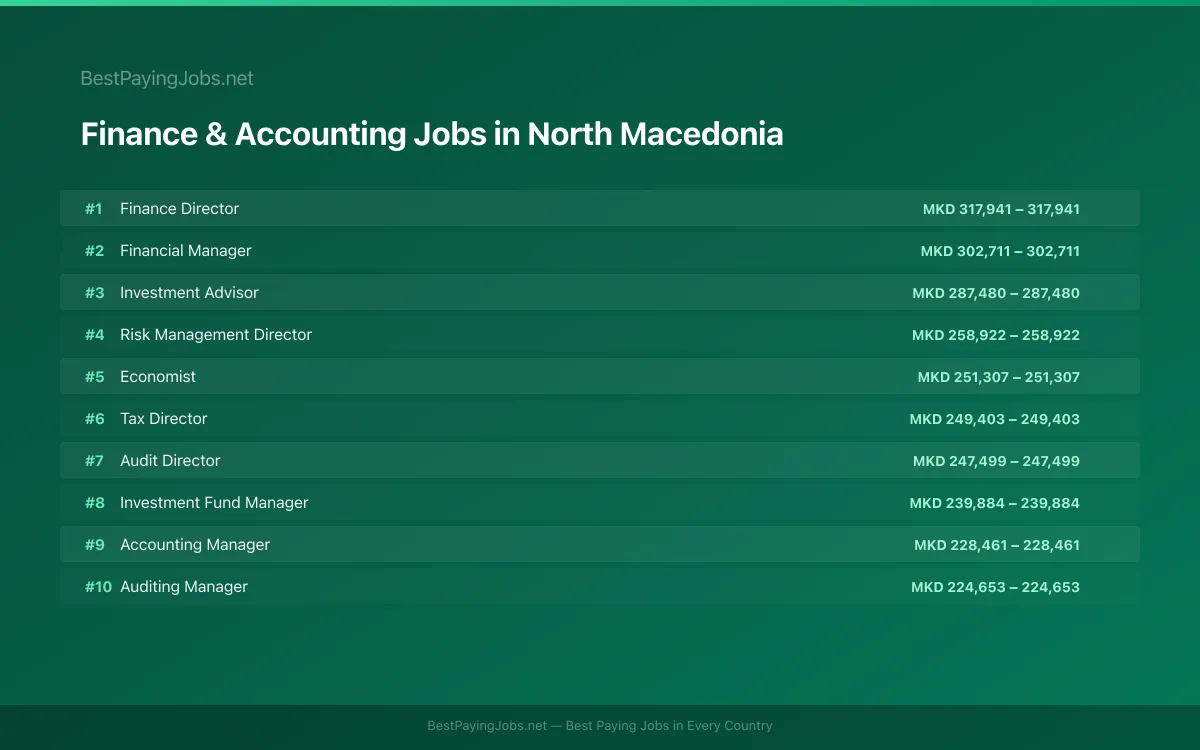
Task: Click the salary MKD 258,922 – 258,922
Action: 996,335
